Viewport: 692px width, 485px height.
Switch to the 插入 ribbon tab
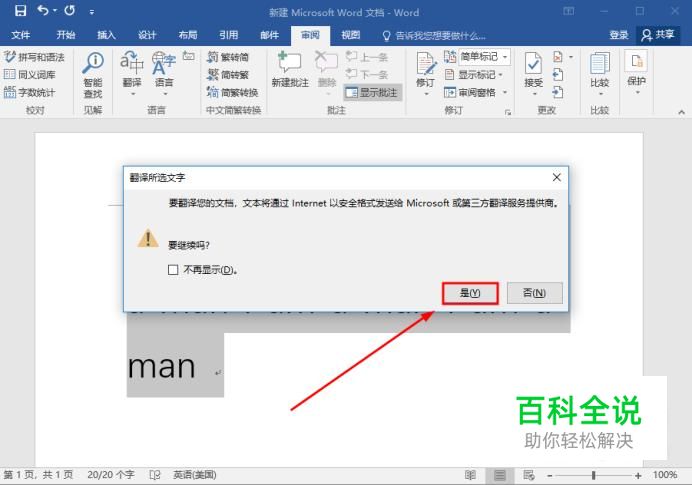106,35
